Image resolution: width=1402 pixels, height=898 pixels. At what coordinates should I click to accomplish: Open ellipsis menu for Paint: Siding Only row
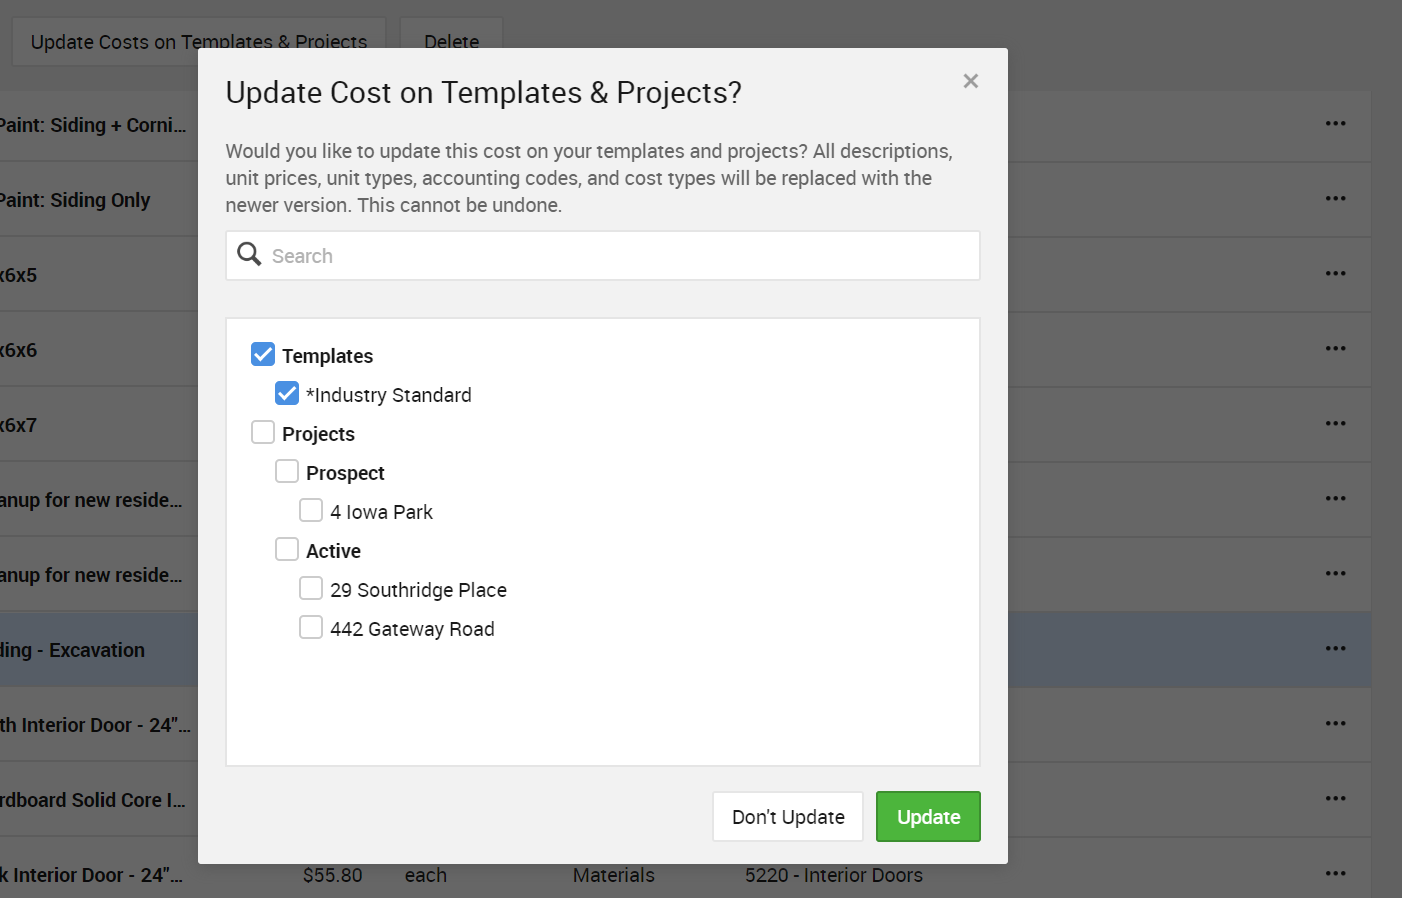pos(1335,199)
